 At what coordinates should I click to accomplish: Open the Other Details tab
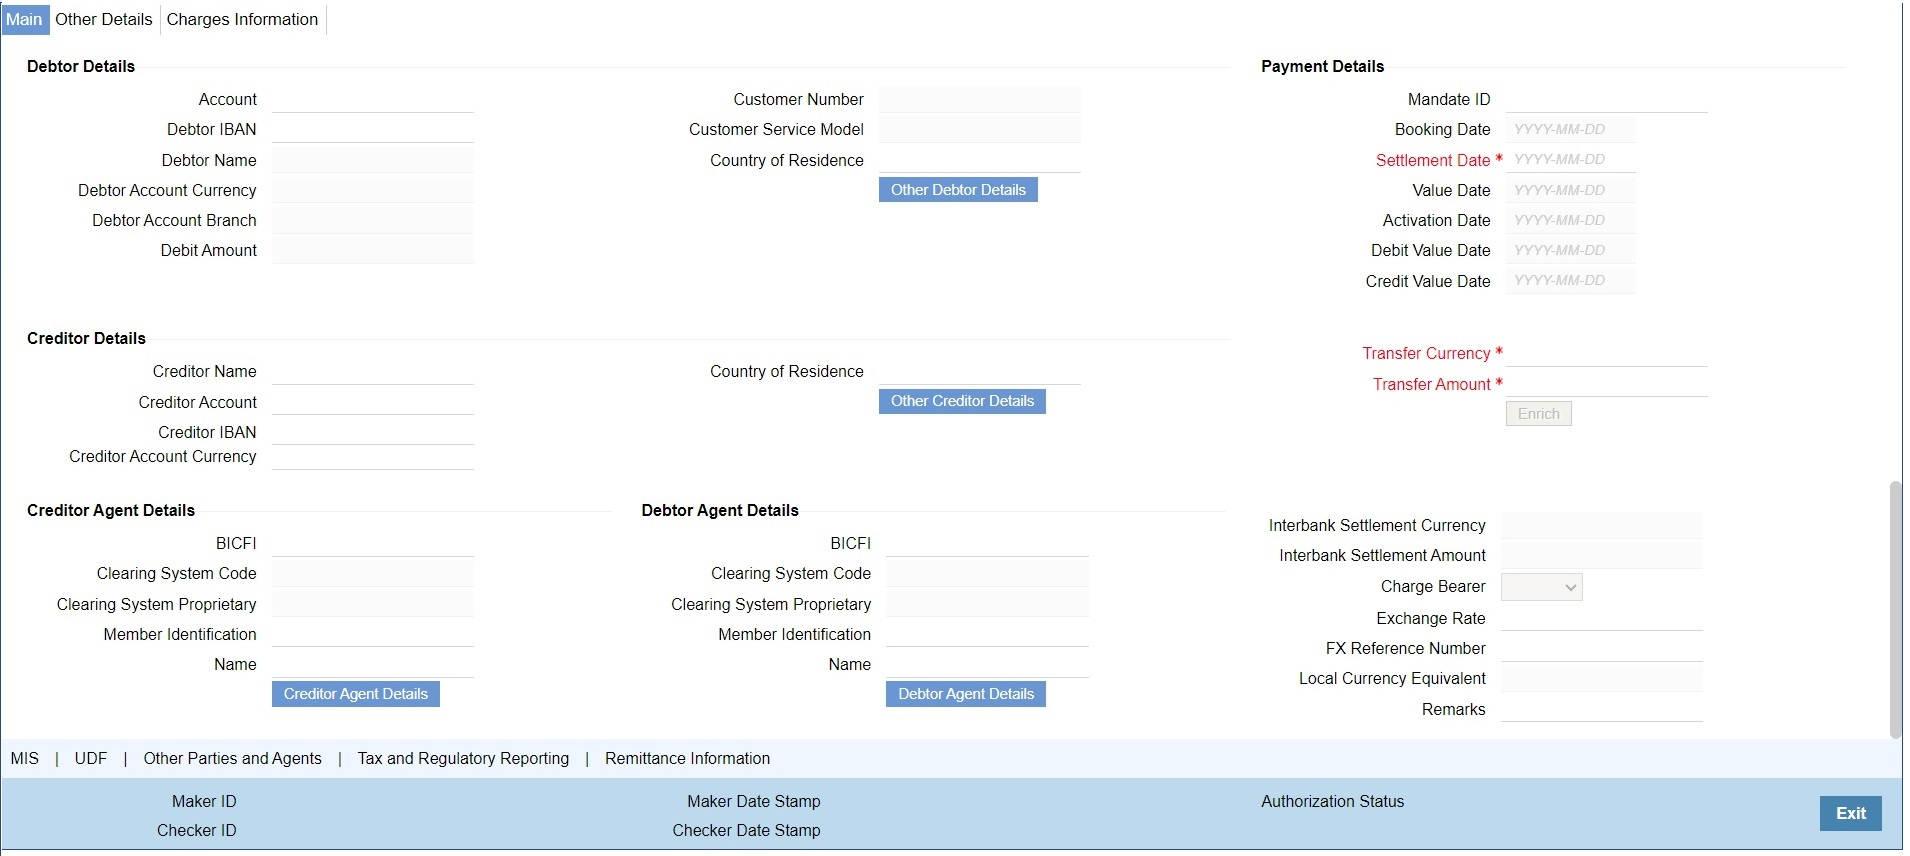(x=104, y=19)
